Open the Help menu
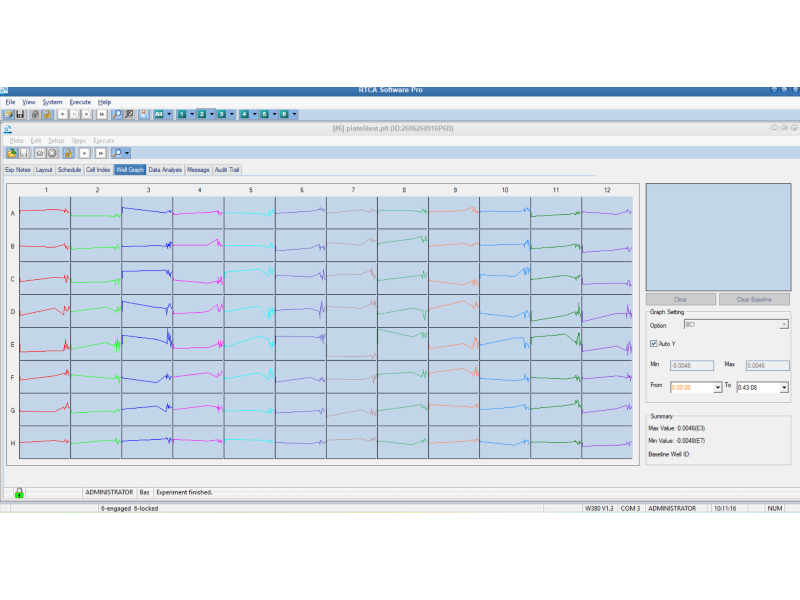The width and height of the screenshot is (800, 600). tap(105, 102)
